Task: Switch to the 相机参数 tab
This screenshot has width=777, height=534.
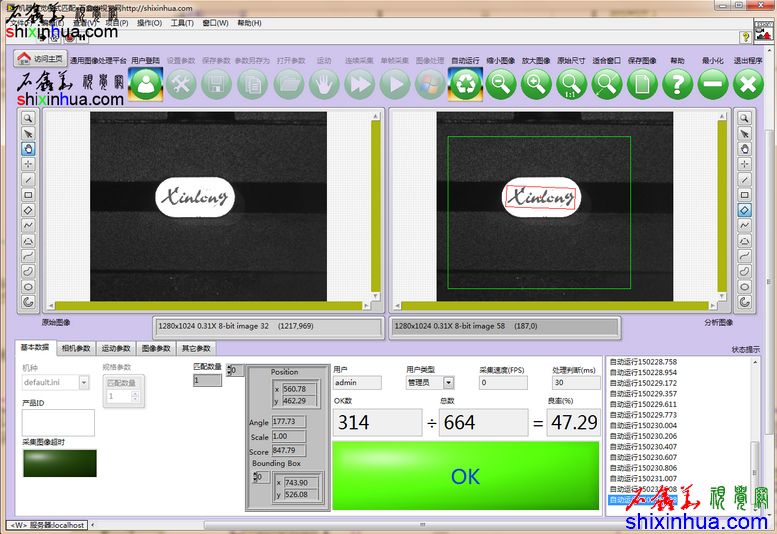Action: coord(76,348)
